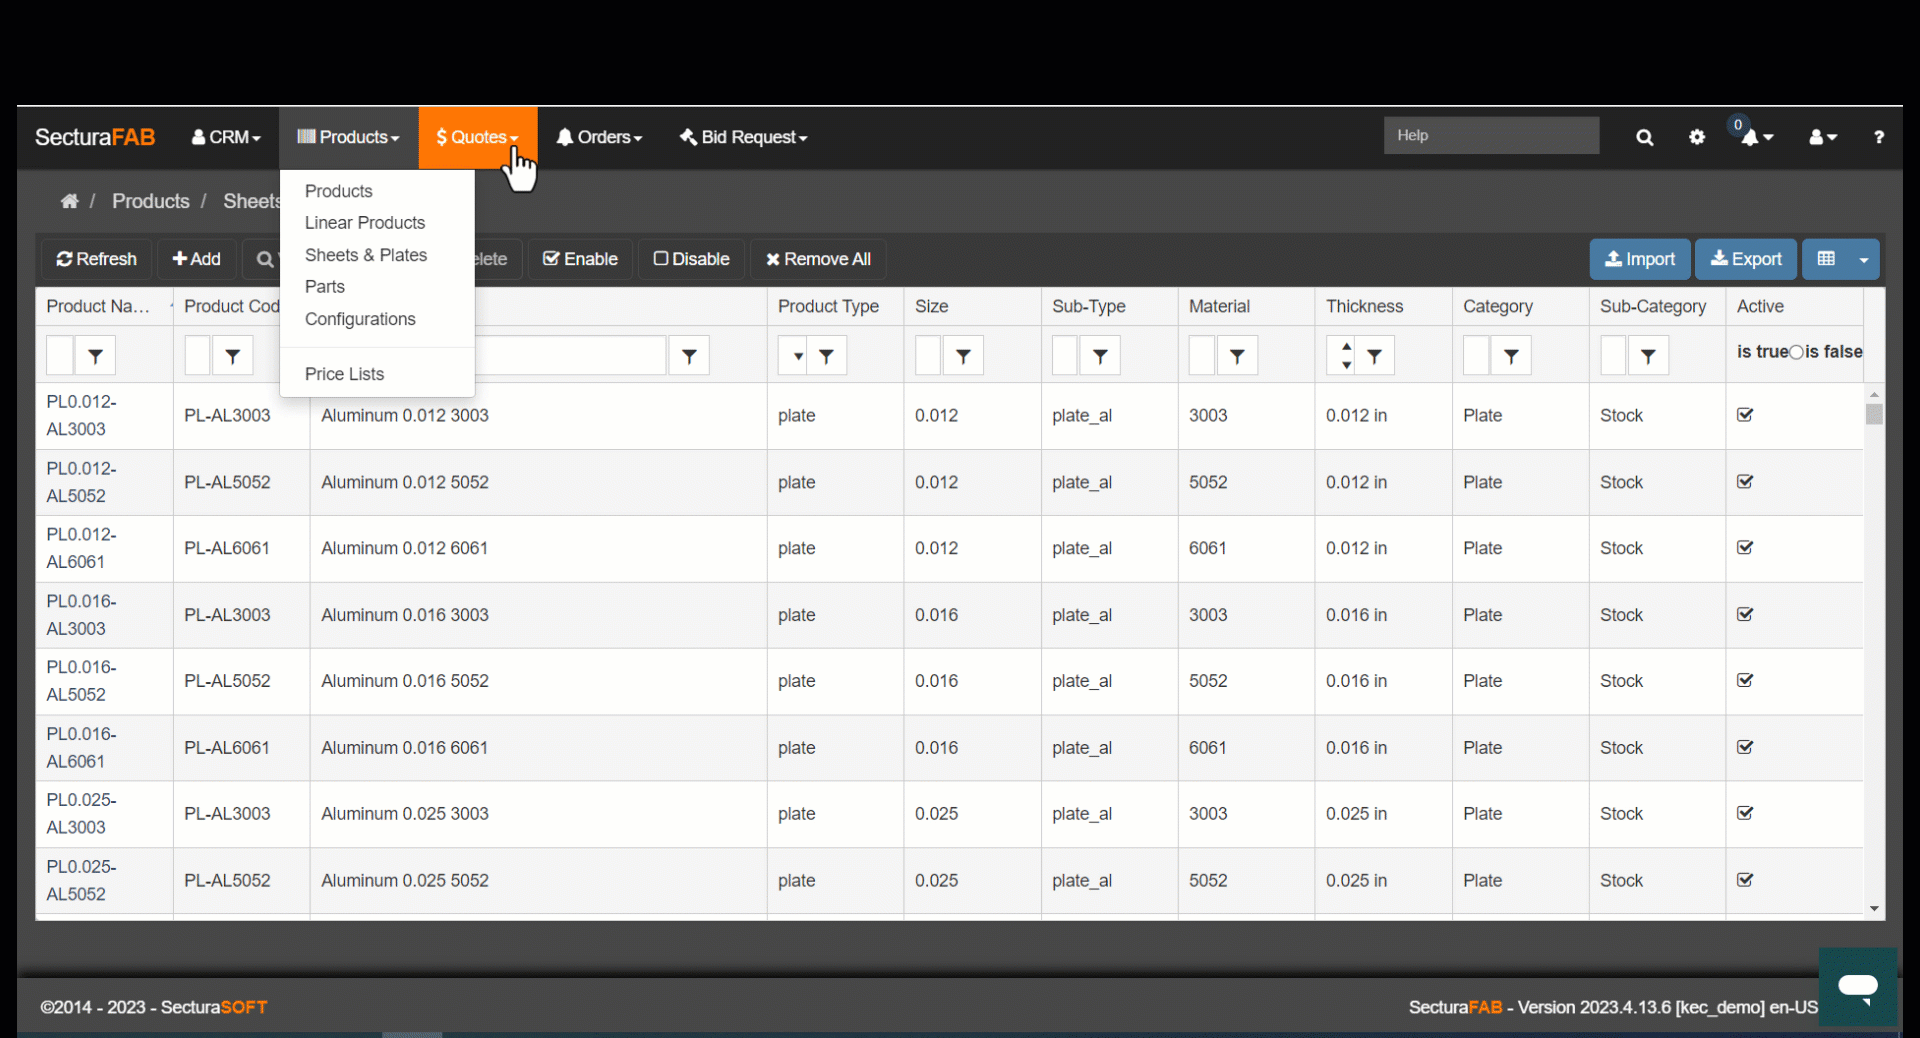
Task: Choose Price Lists in the Products menu
Action: coord(344,374)
